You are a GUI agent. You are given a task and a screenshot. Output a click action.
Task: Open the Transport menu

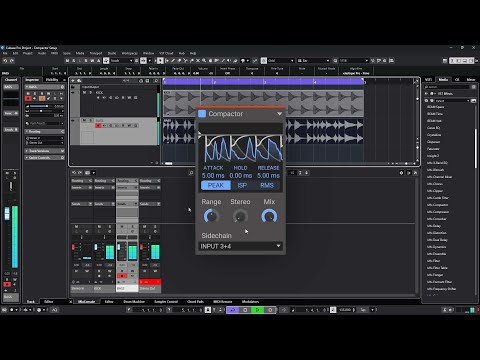point(96,53)
